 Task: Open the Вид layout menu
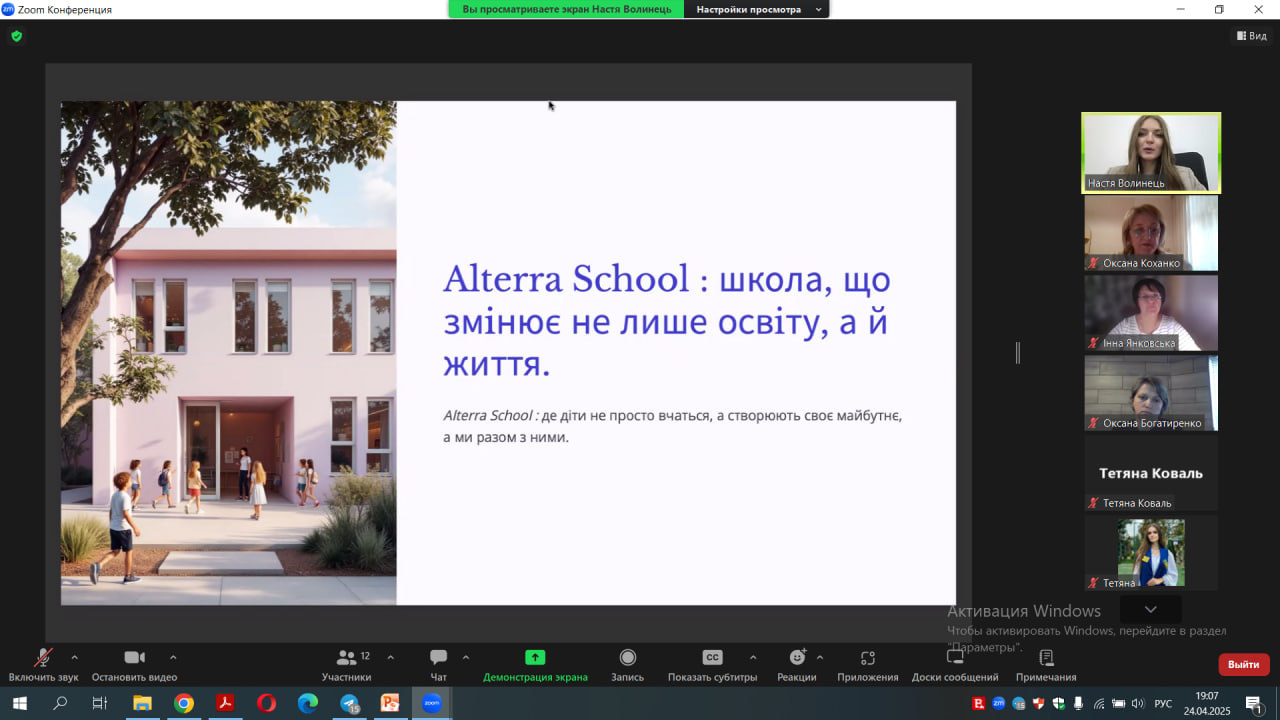(1251, 35)
